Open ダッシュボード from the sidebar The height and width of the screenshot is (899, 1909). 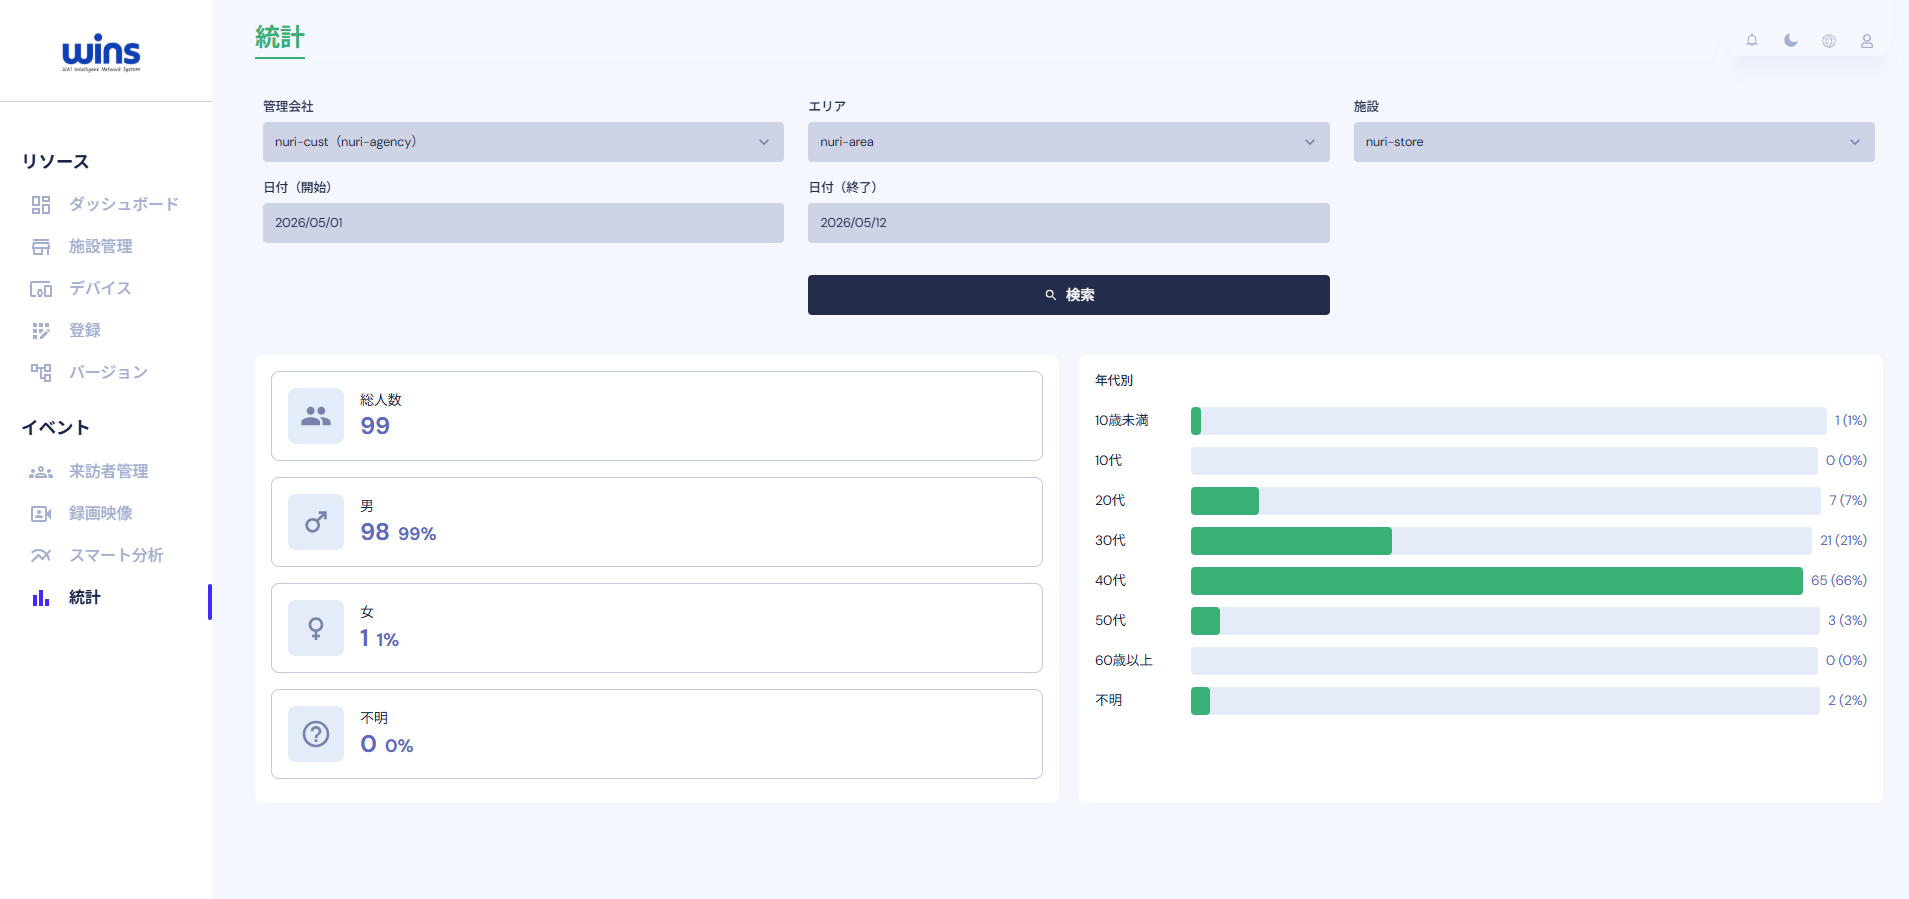coord(106,204)
